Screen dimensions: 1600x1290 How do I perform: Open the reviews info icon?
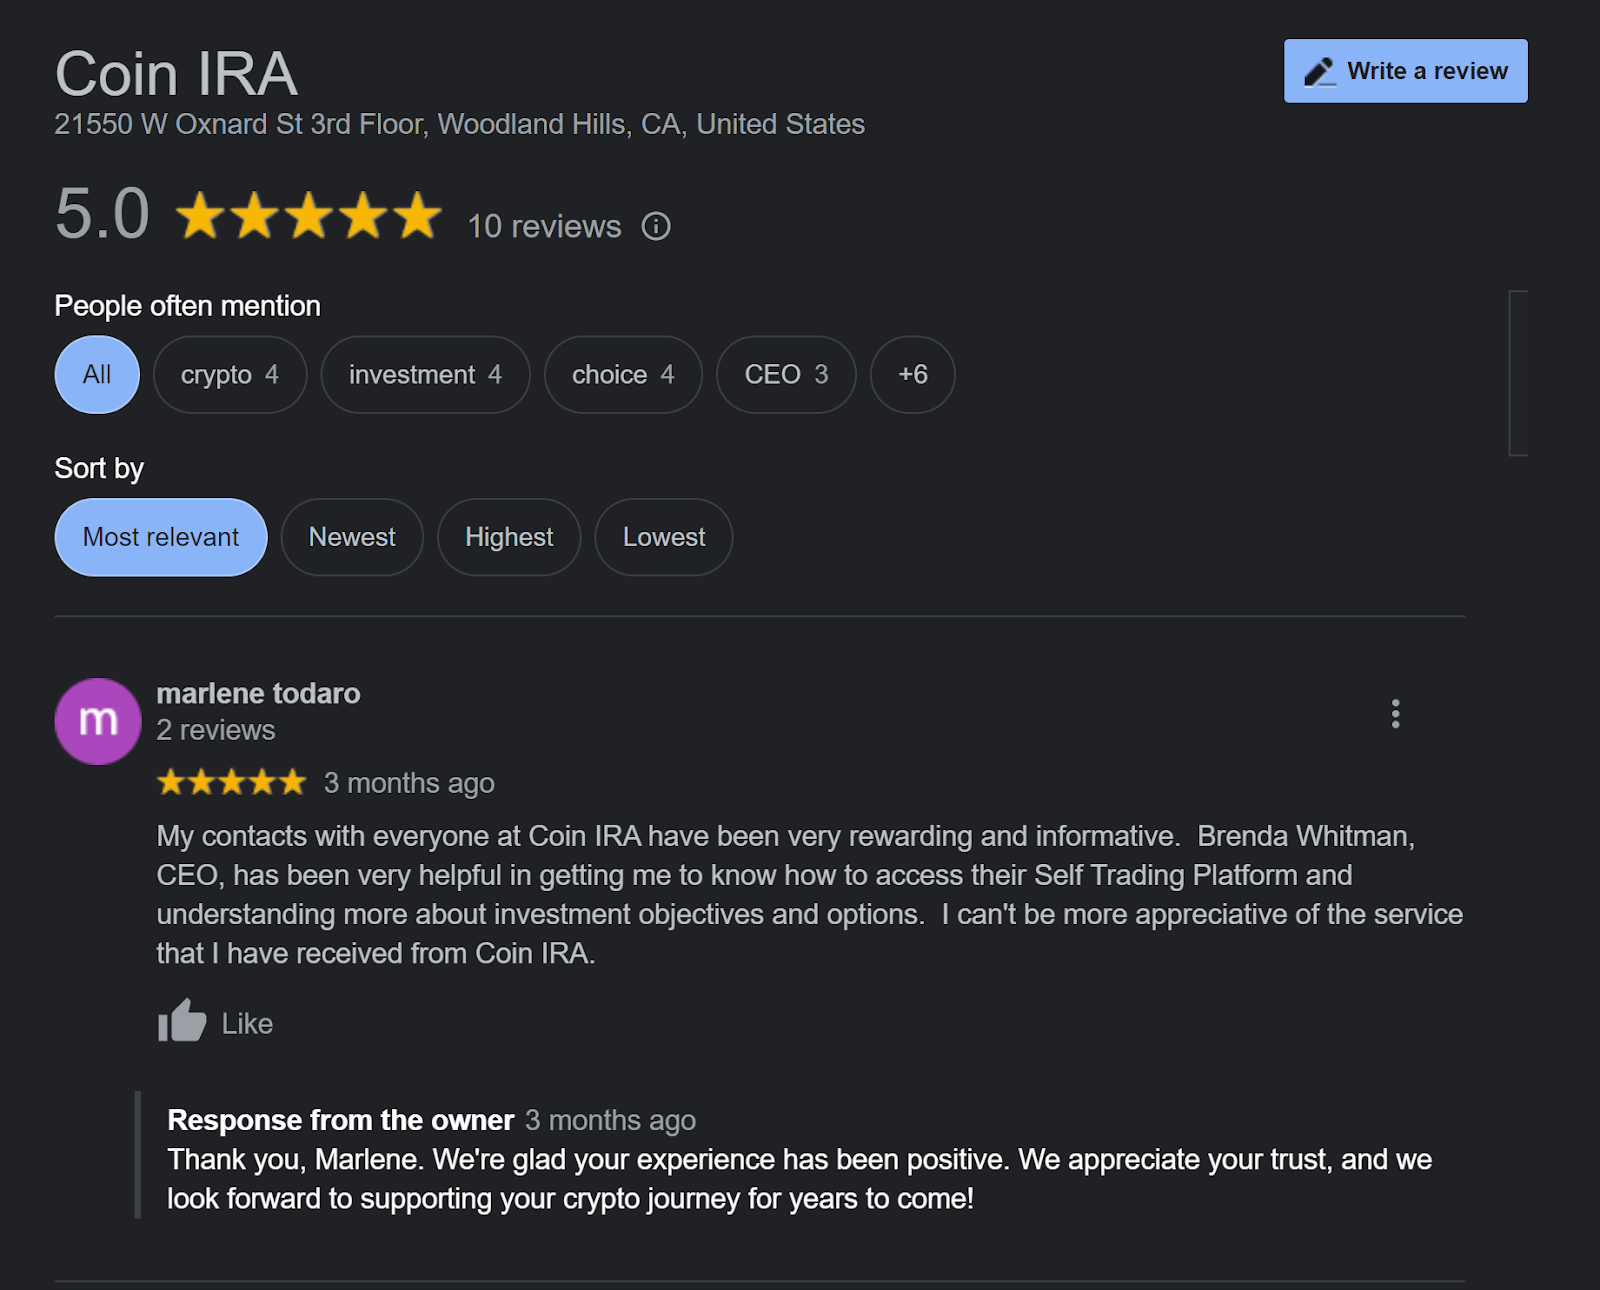pyautogui.click(x=656, y=226)
